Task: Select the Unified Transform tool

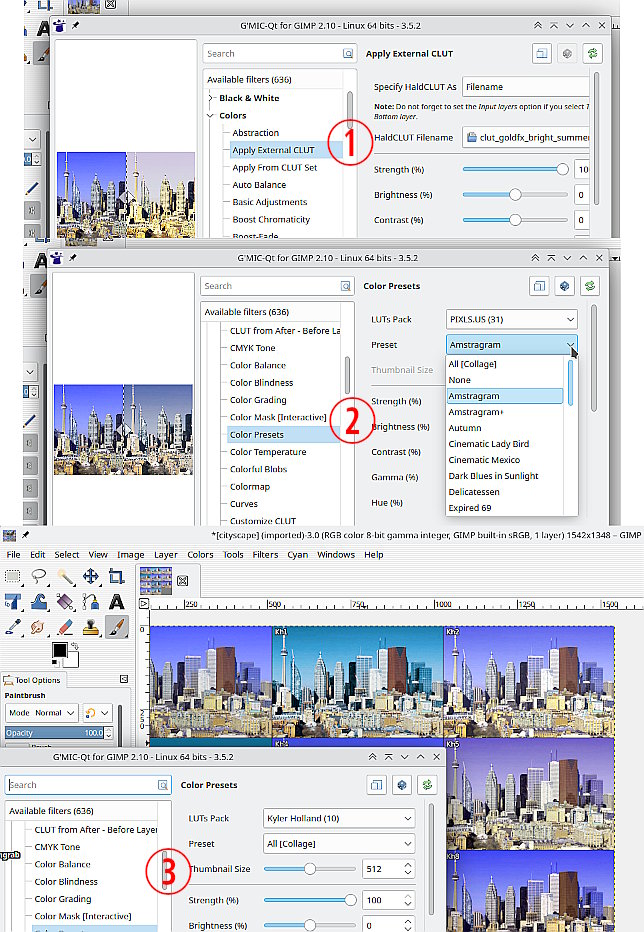Action: (x=12, y=602)
